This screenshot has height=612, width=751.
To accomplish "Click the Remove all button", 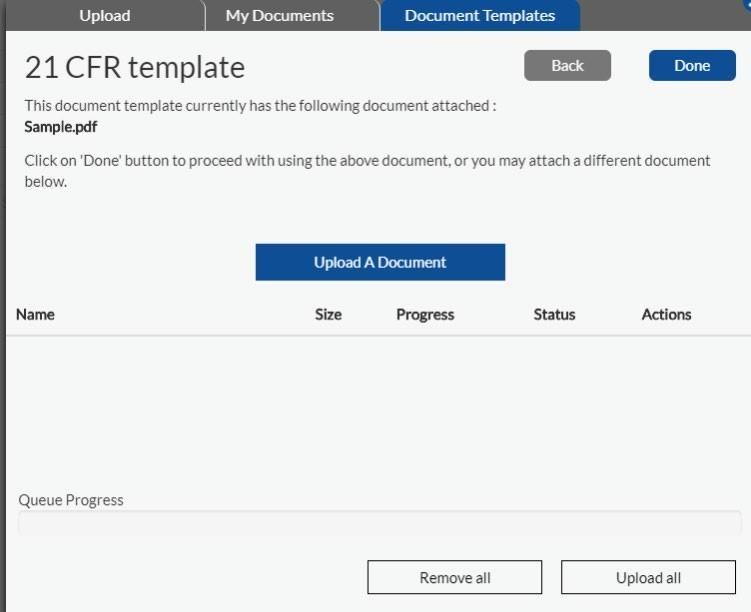I will (455, 578).
